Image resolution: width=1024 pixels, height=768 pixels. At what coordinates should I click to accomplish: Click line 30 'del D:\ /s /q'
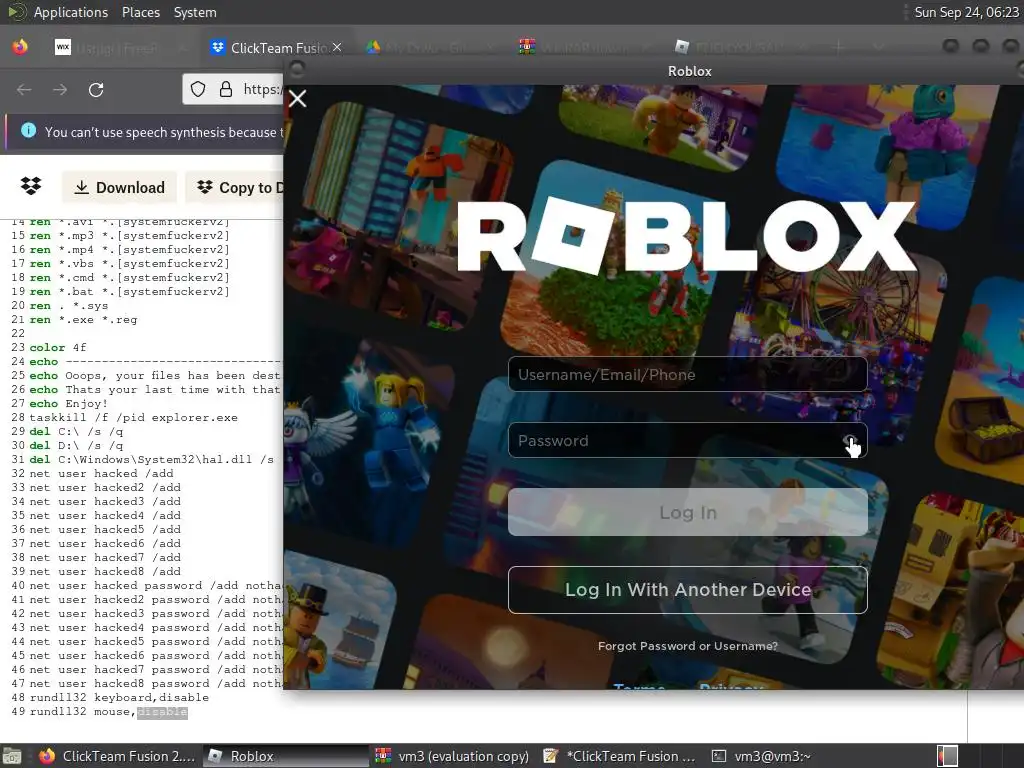coord(76,445)
